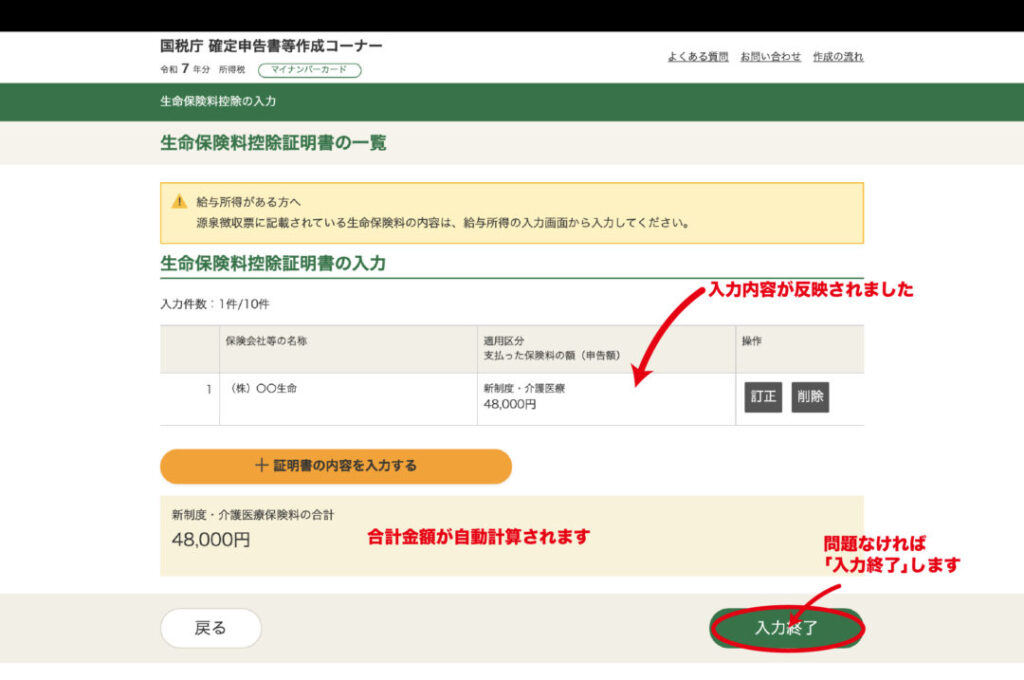1024x680 pixels.
Task: Click the 操作 column header
Action: 752,341
